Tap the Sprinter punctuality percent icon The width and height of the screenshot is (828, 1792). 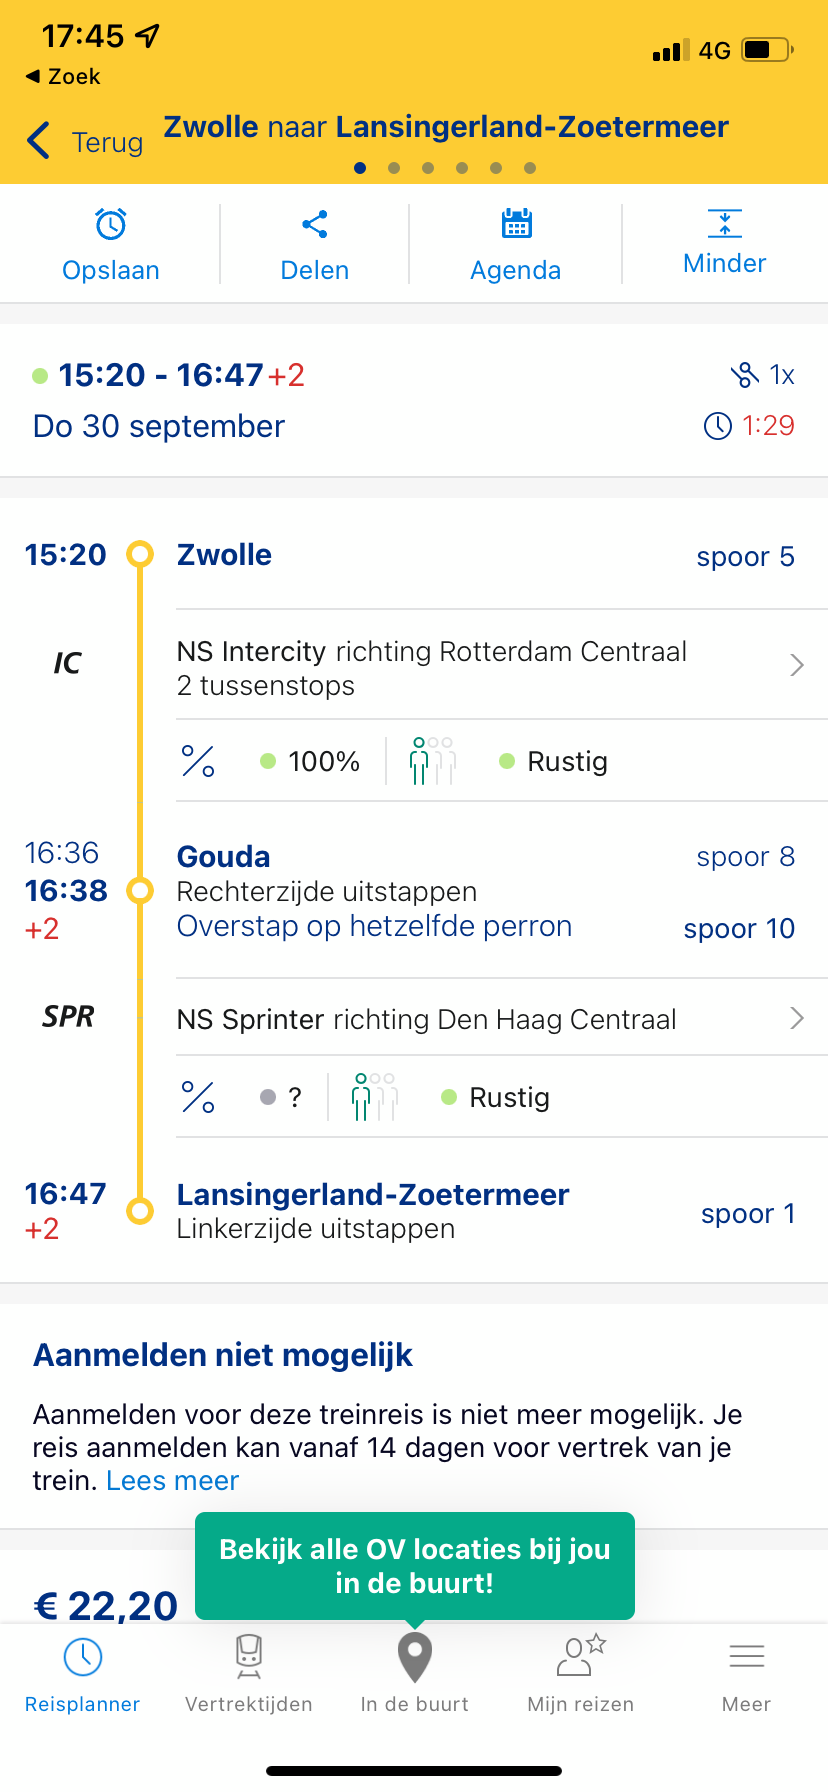198,1097
